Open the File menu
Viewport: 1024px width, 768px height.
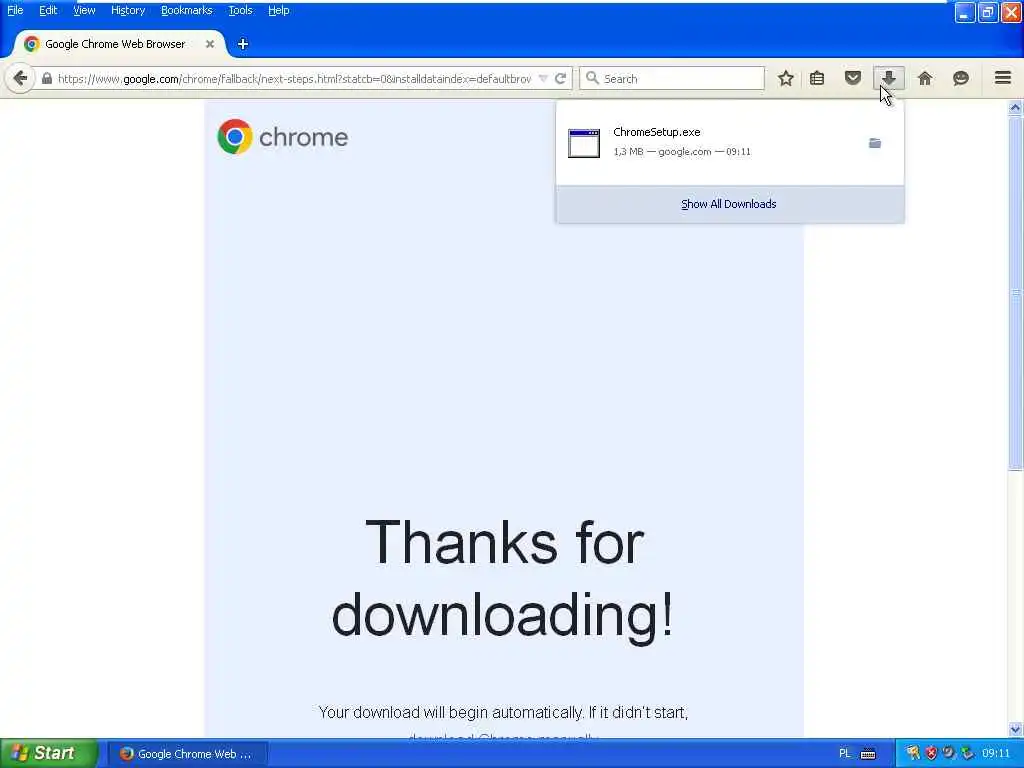(15, 10)
